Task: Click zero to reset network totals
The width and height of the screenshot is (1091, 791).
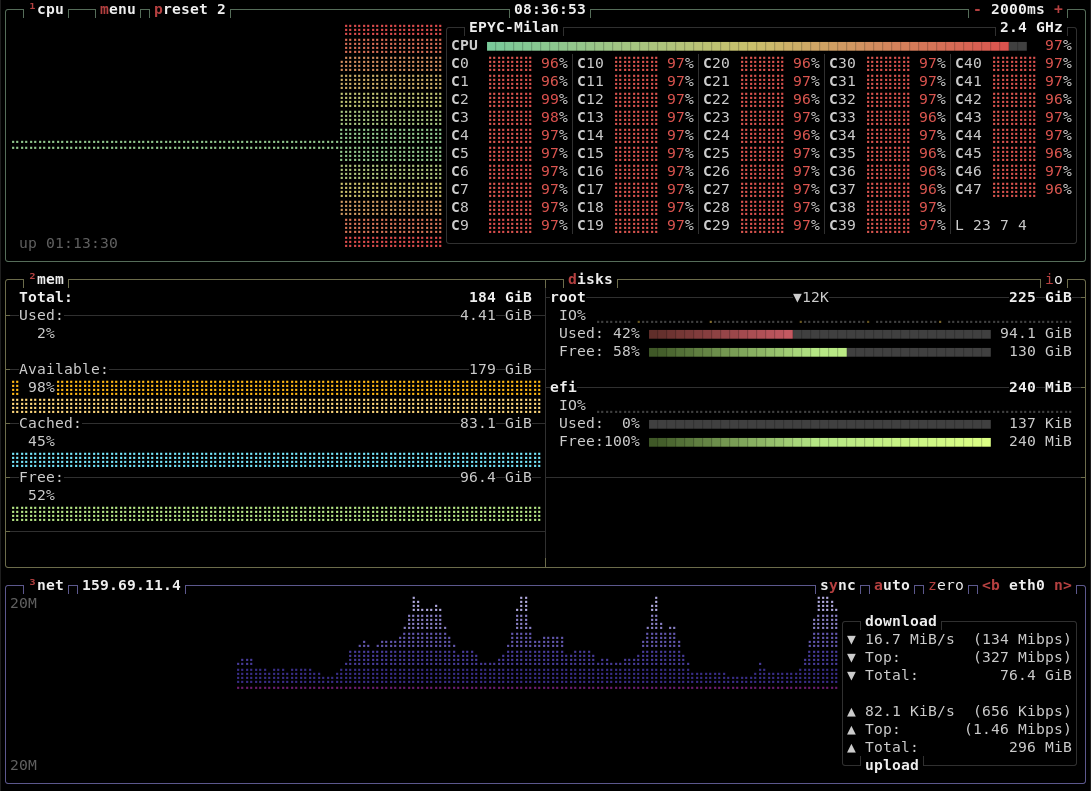Action: tap(946, 585)
